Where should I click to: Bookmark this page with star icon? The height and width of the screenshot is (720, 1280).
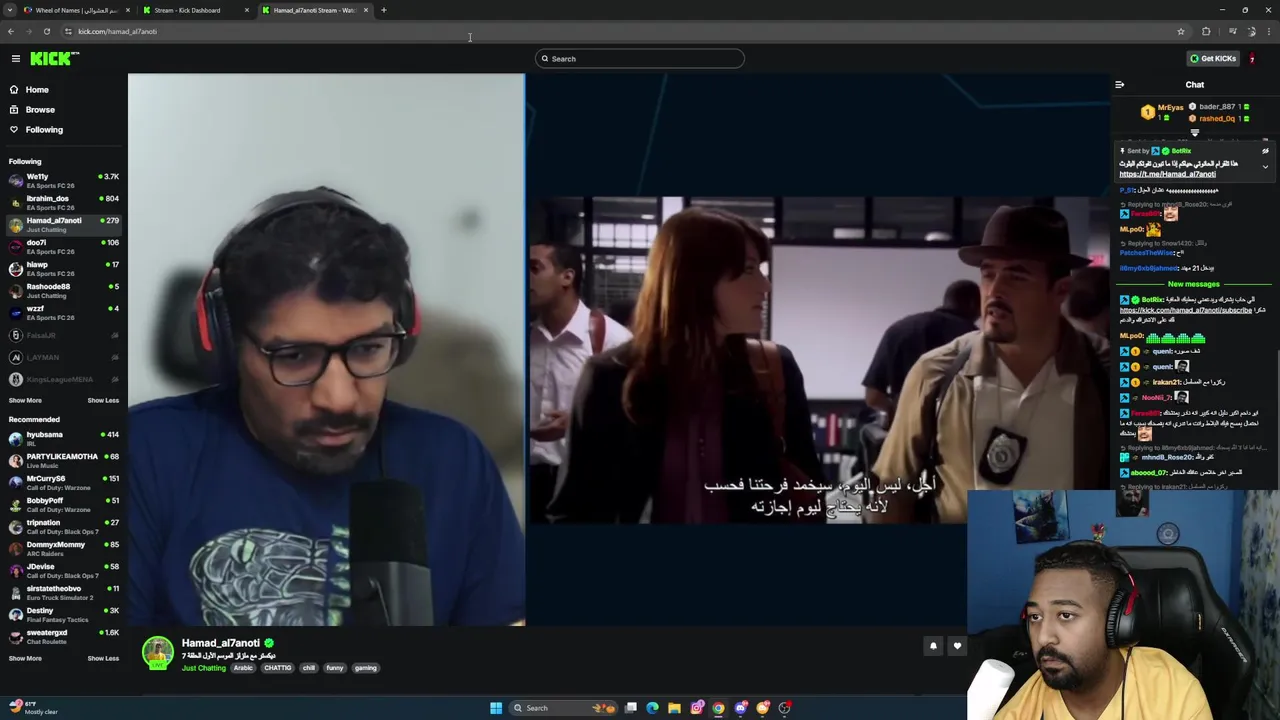coord(1181,32)
